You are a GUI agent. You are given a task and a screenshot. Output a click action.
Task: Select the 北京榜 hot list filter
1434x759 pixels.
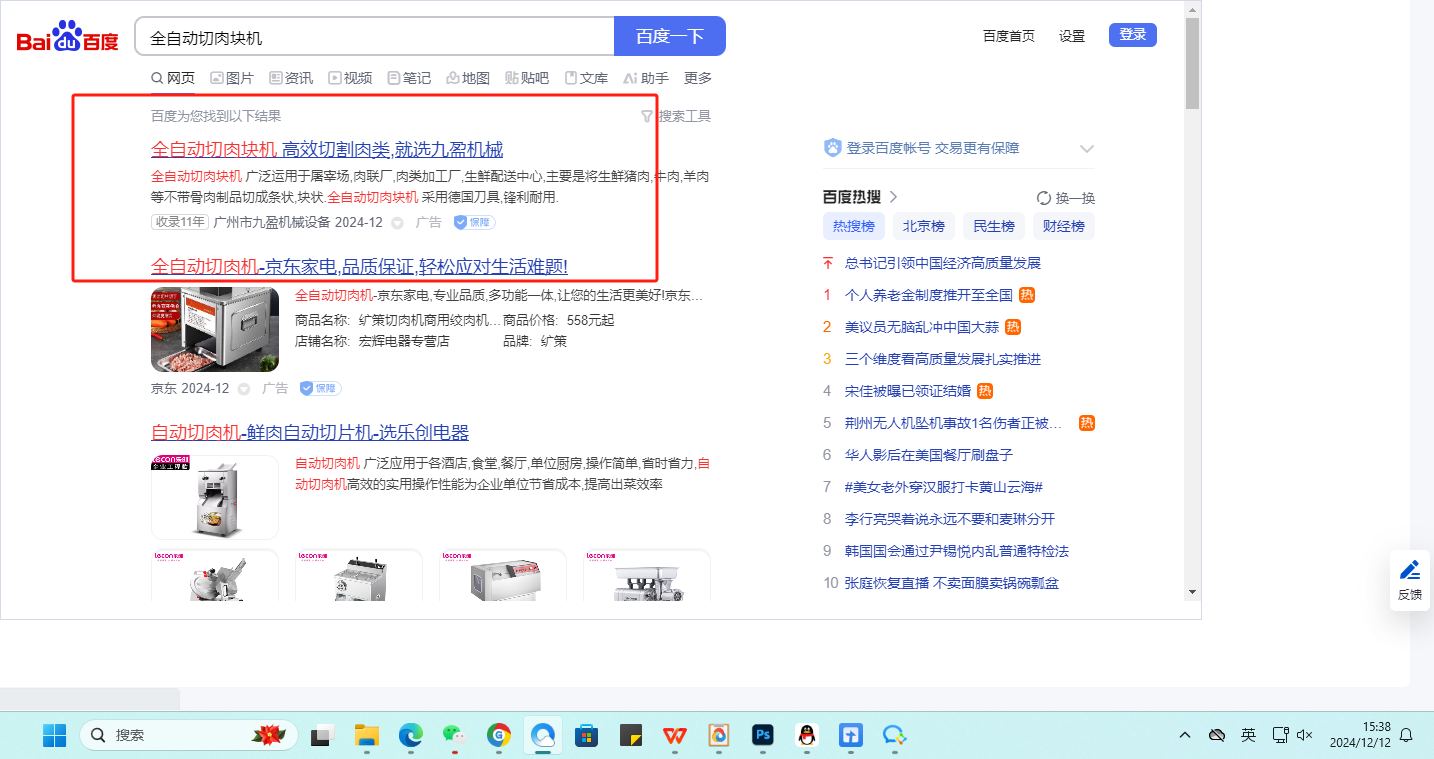(923, 226)
